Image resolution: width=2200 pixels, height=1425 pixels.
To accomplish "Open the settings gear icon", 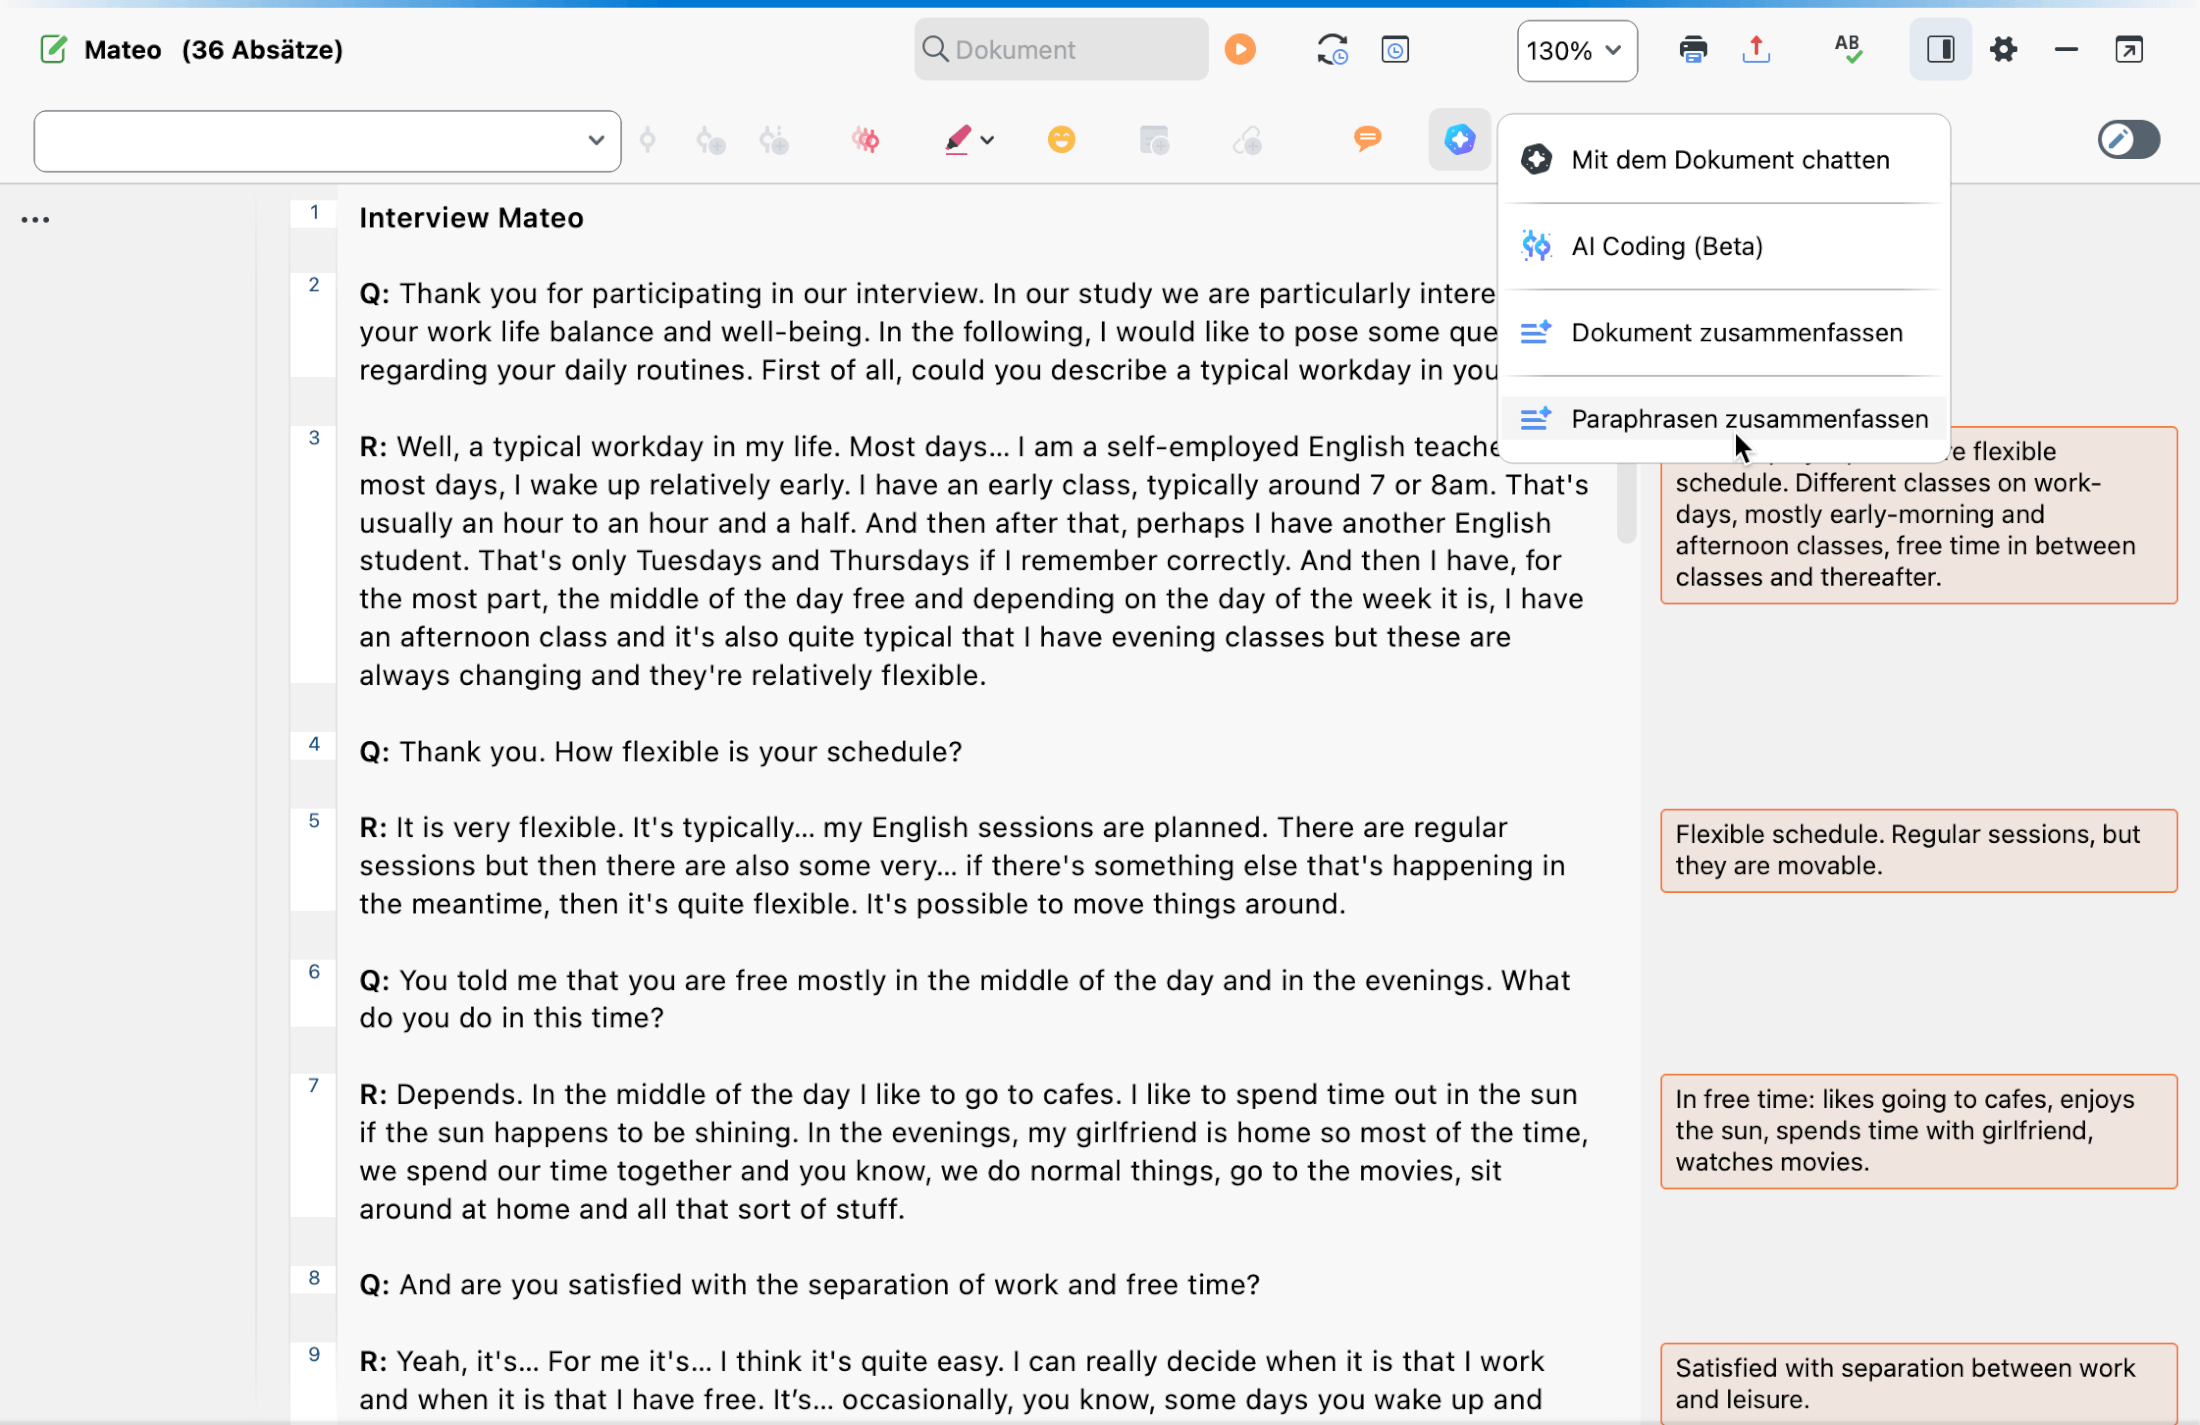I will (2003, 49).
